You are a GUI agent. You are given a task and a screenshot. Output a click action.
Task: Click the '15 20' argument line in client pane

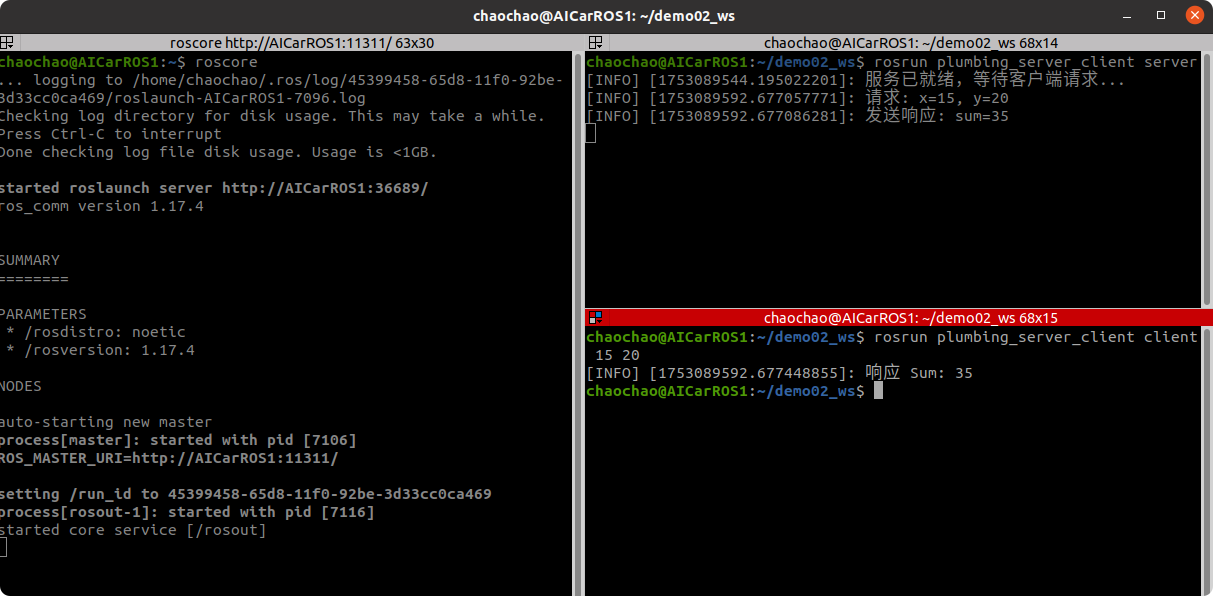617,355
